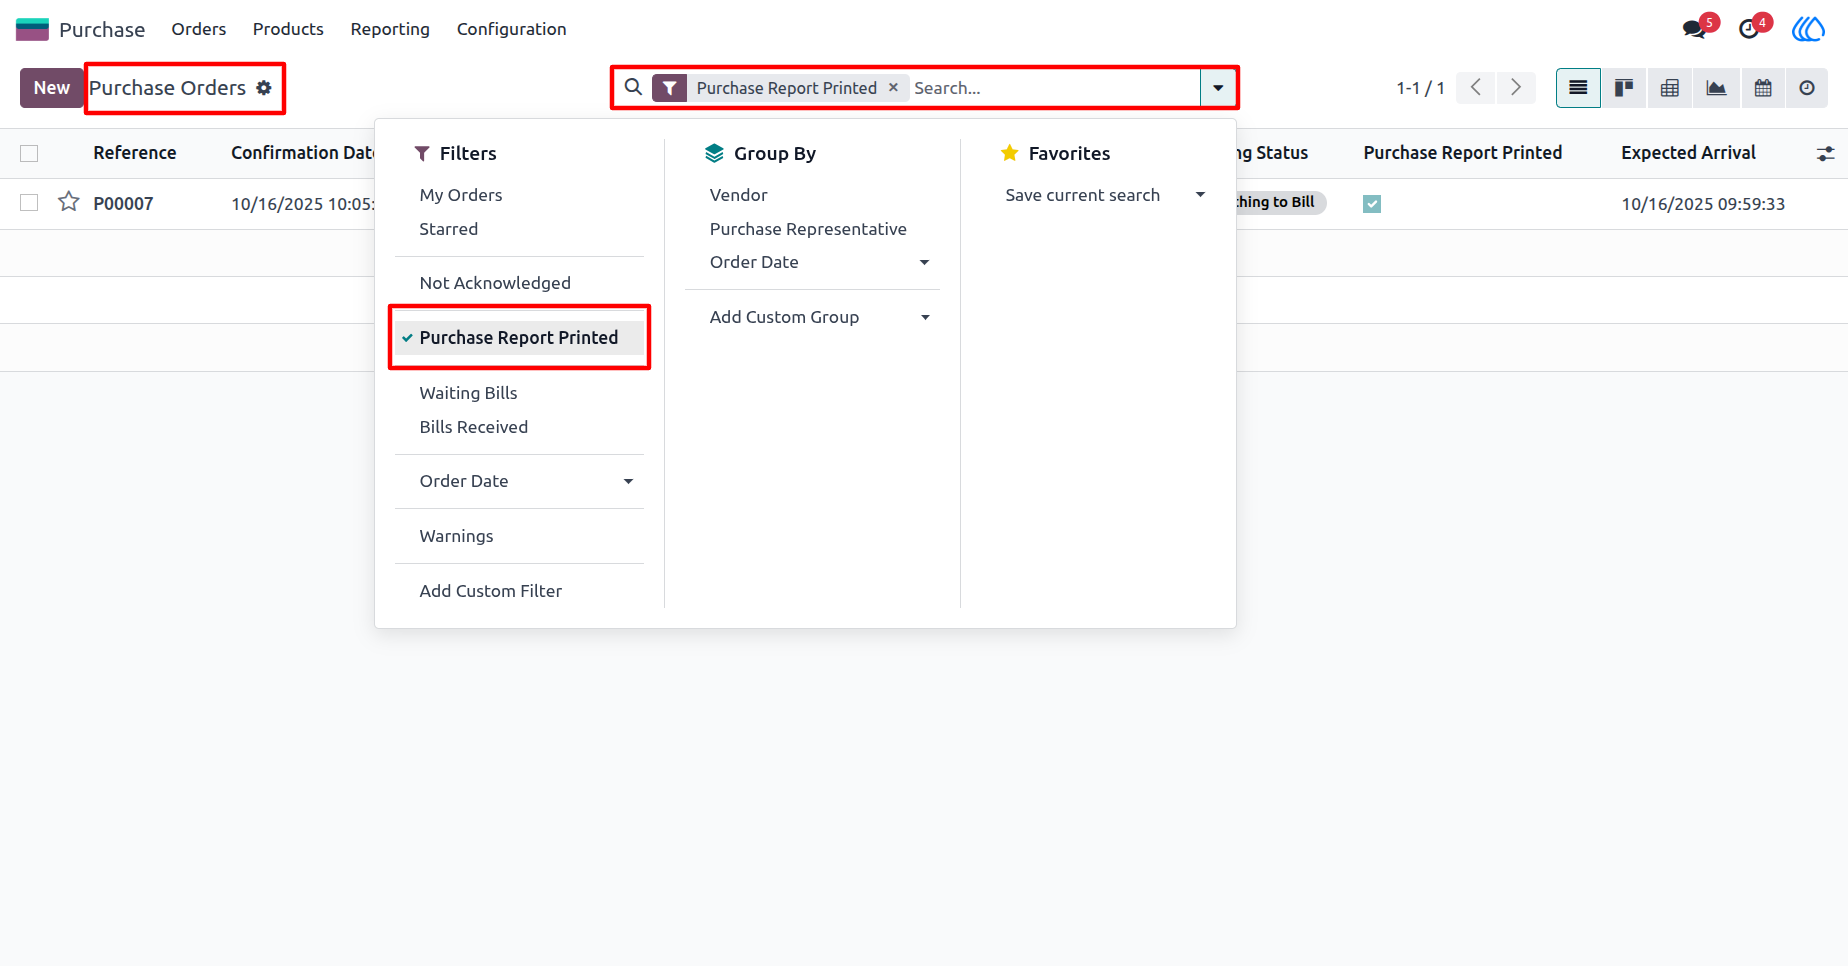Viewport: 1848px width, 966px height.
Task: Open the activities clock icon
Action: (1749, 29)
